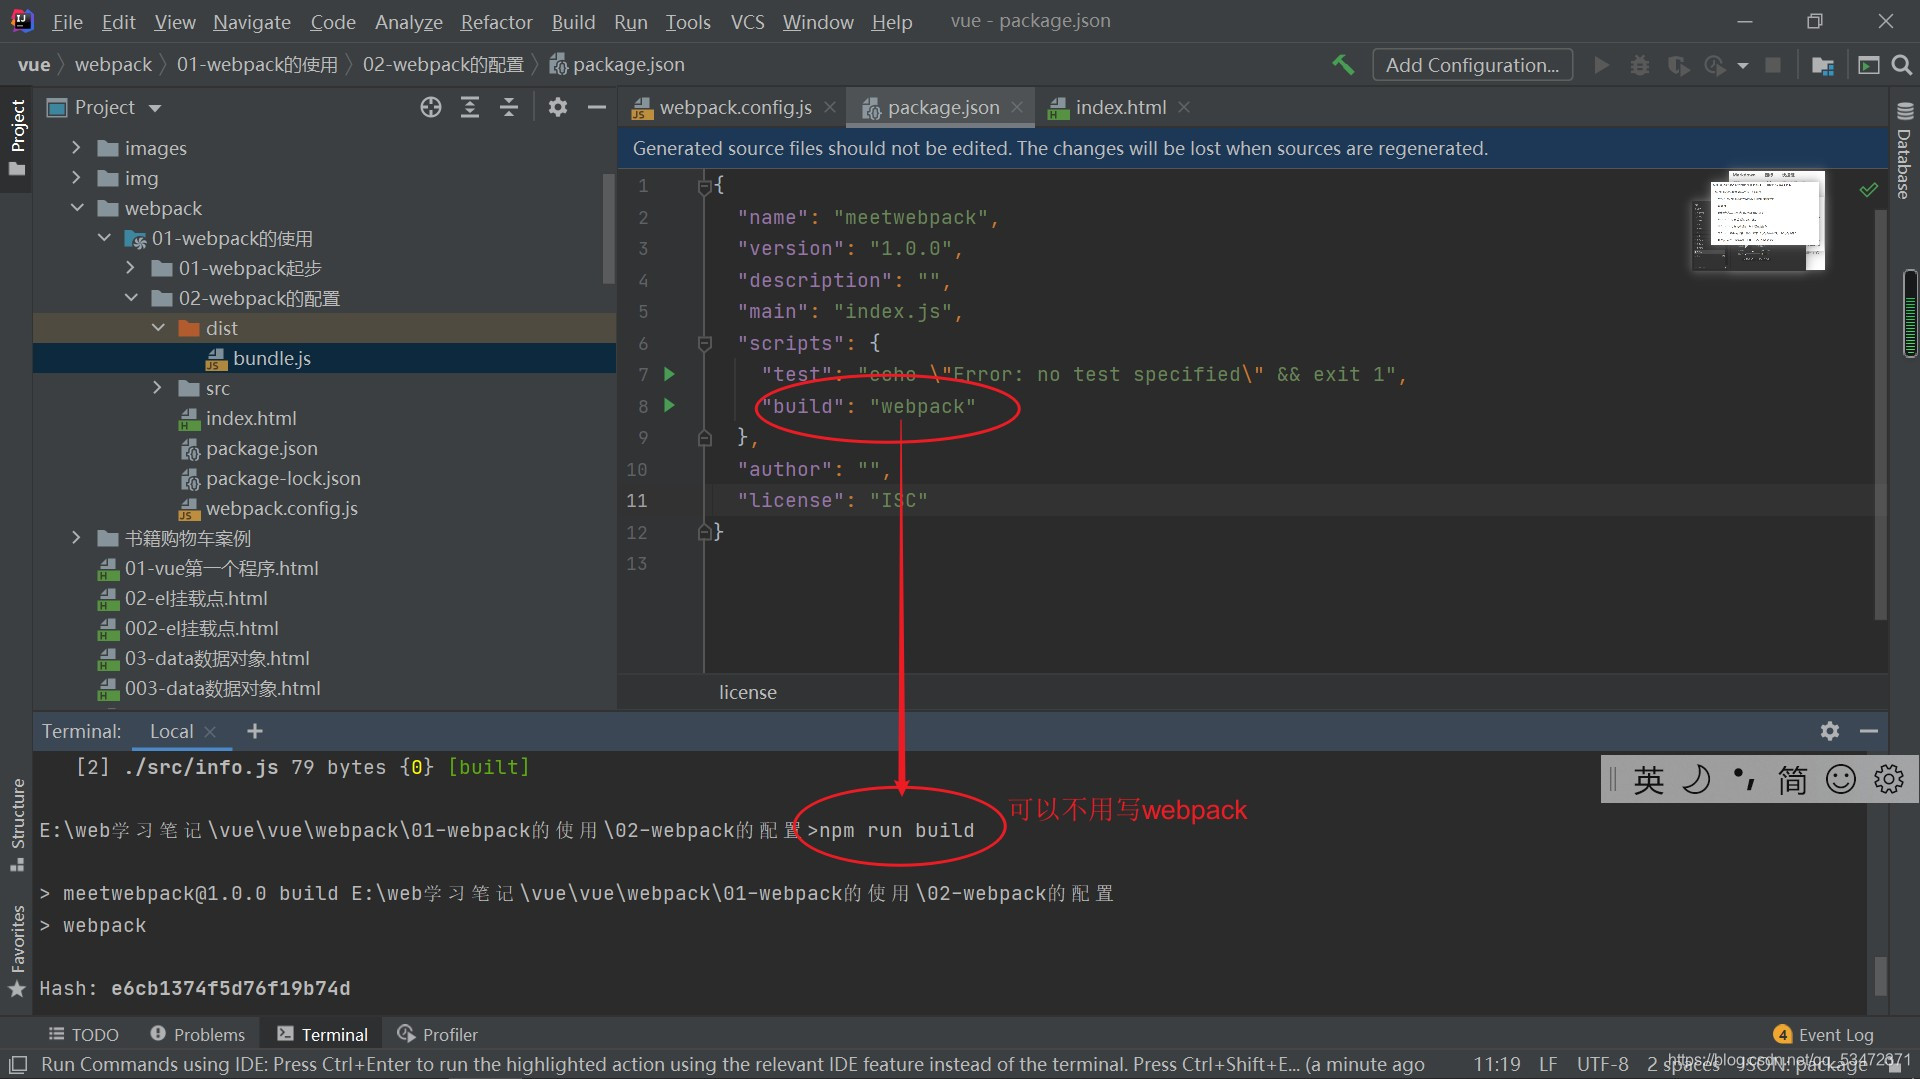Click the Stop square icon
This screenshot has height=1079, width=1920.
[1773, 65]
